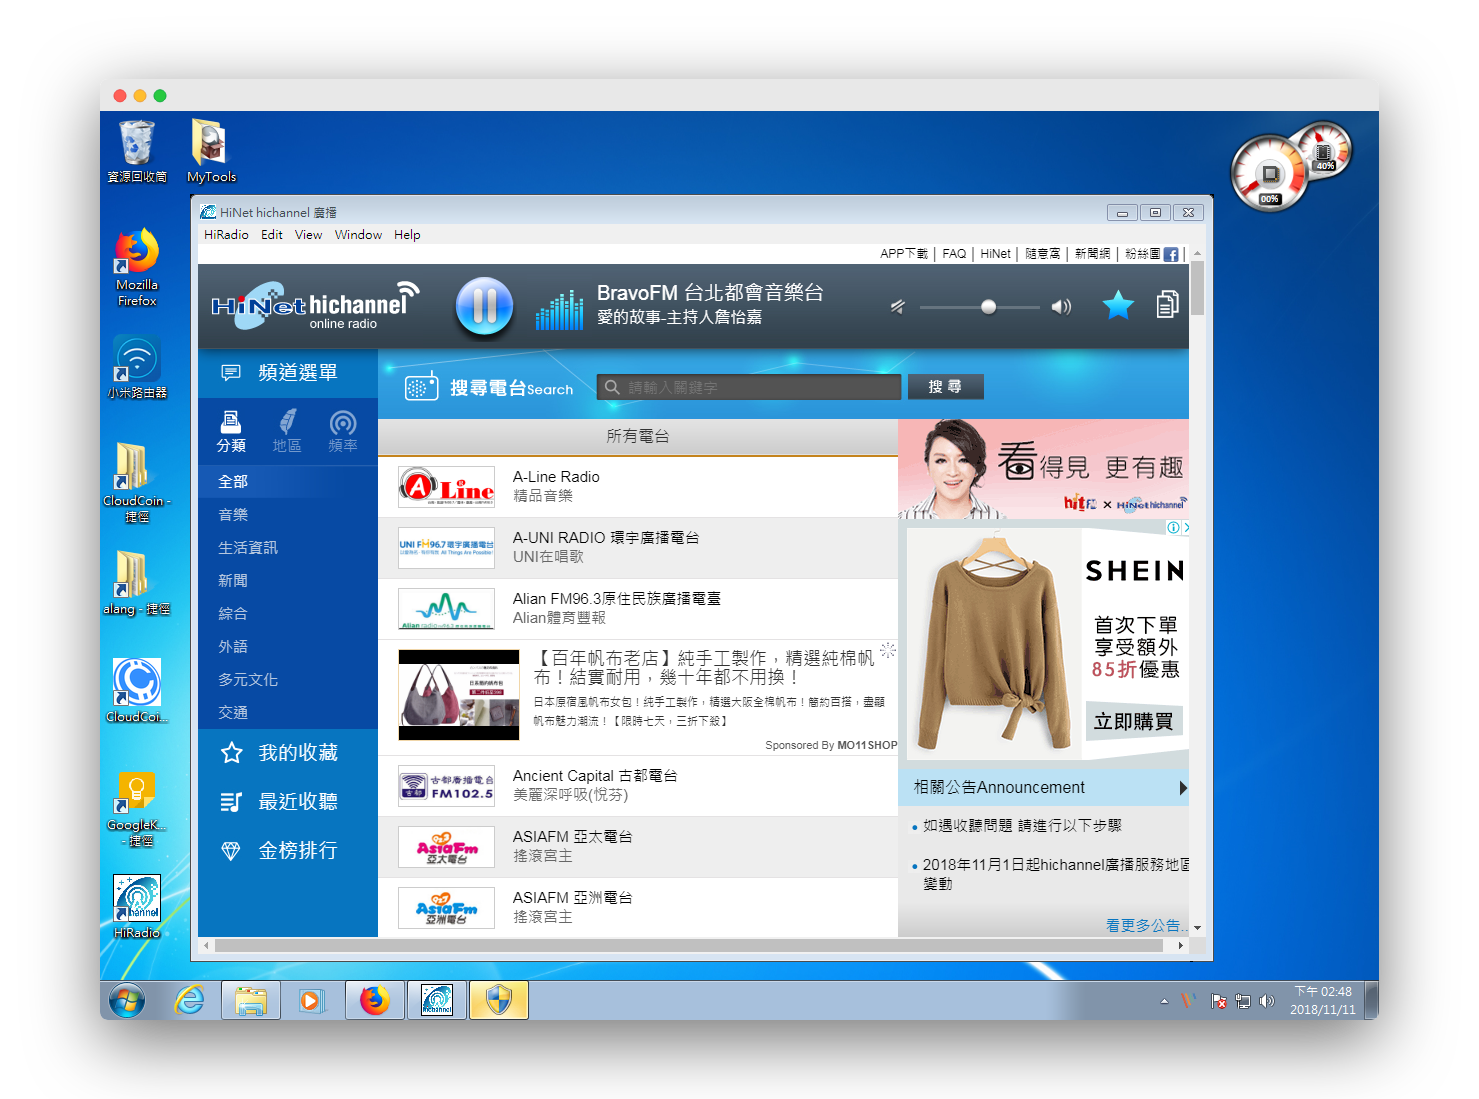The width and height of the screenshot is (1479, 1099).
Task: Open 小米路由器 desktop shortcut
Action: coord(137,367)
